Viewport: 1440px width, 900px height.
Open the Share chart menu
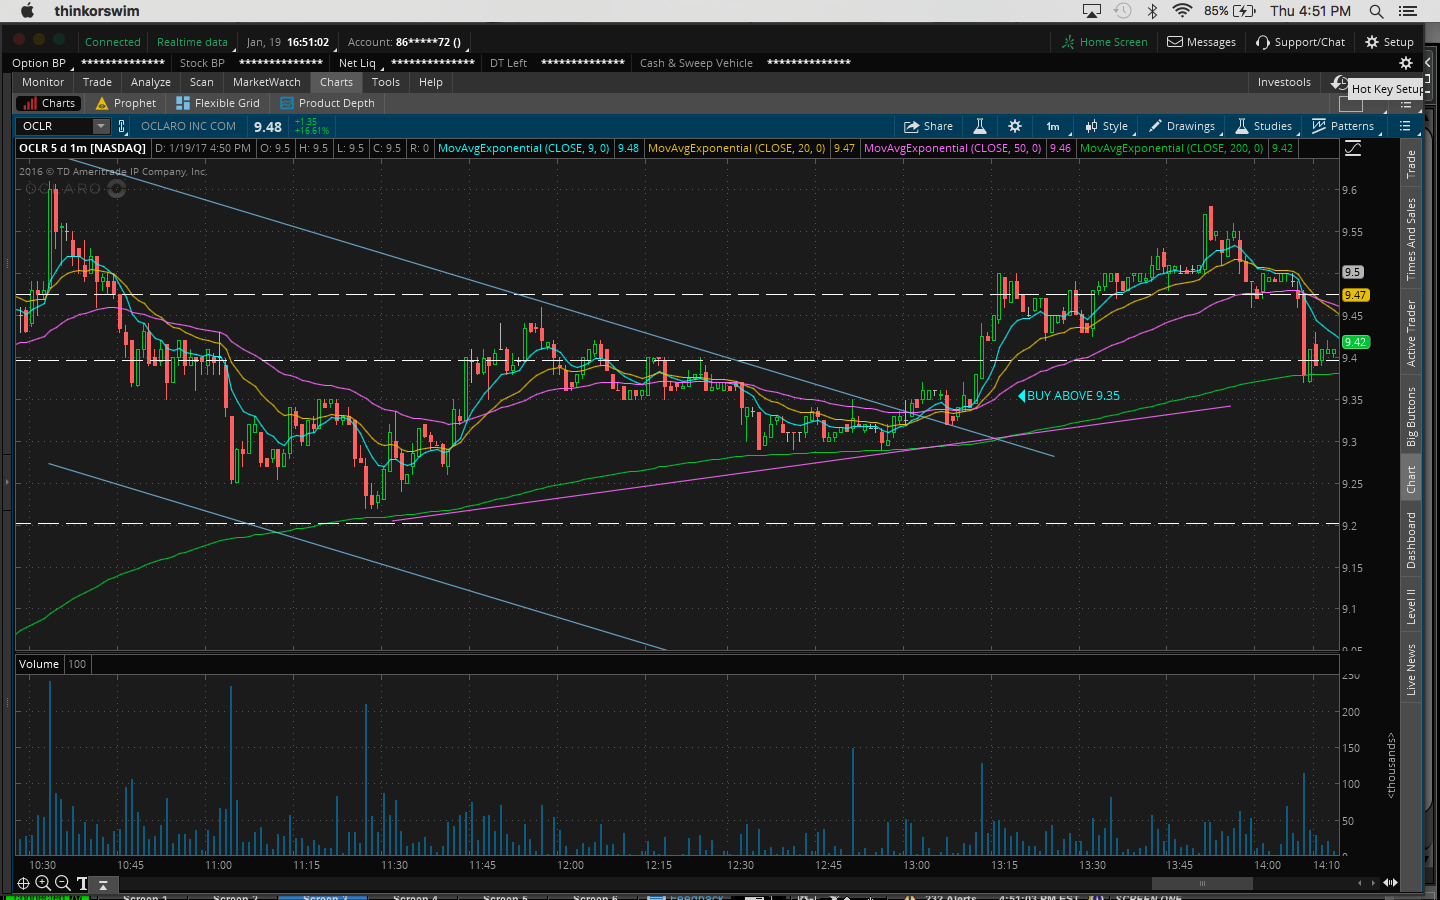[928, 126]
